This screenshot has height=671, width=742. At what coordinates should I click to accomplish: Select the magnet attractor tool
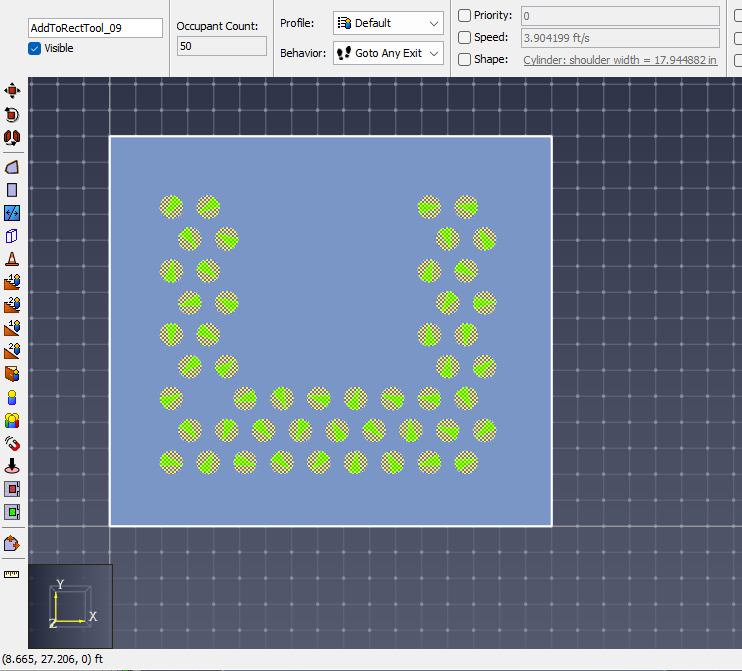[12, 443]
